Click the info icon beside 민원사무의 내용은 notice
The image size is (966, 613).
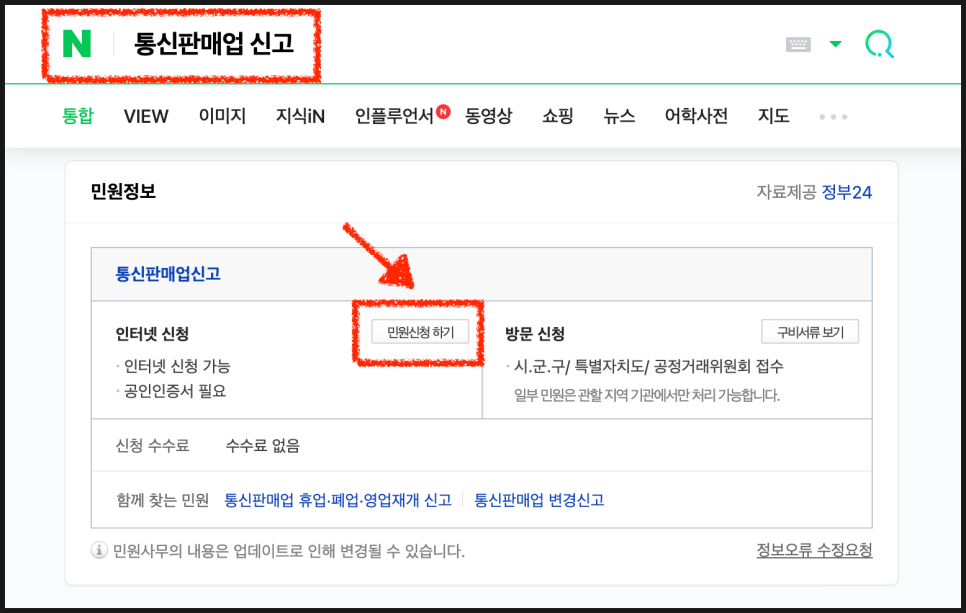pos(99,550)
